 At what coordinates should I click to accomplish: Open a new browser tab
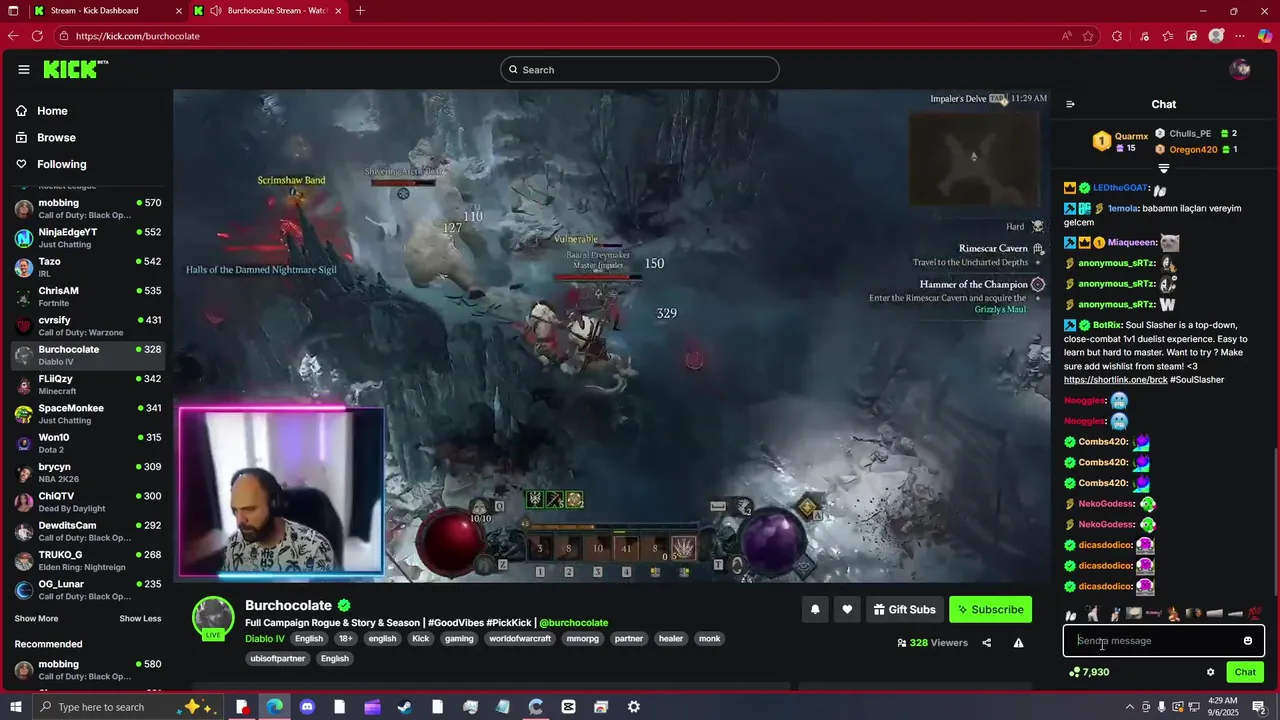[x=360, y=11]
